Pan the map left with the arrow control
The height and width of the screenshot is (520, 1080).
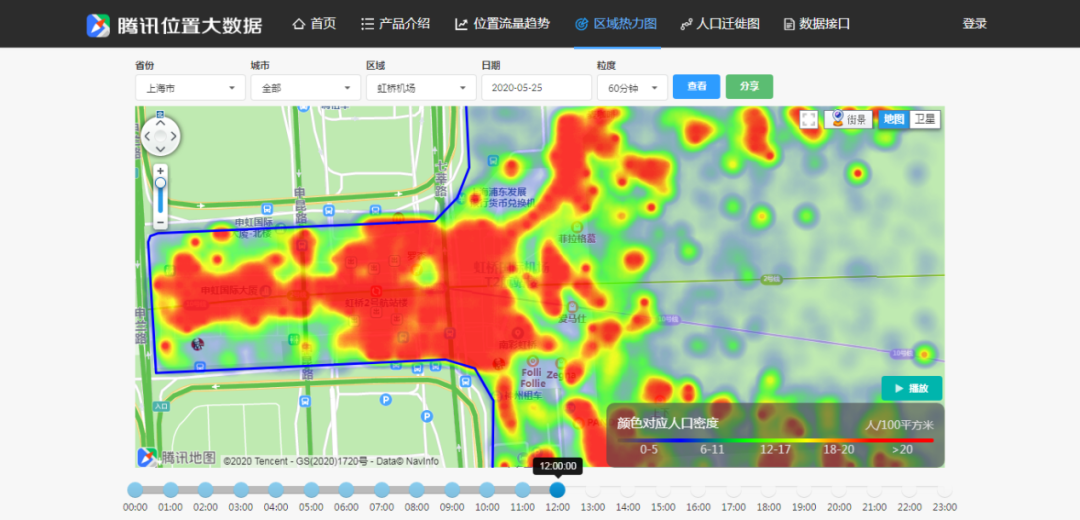[147, 136]
